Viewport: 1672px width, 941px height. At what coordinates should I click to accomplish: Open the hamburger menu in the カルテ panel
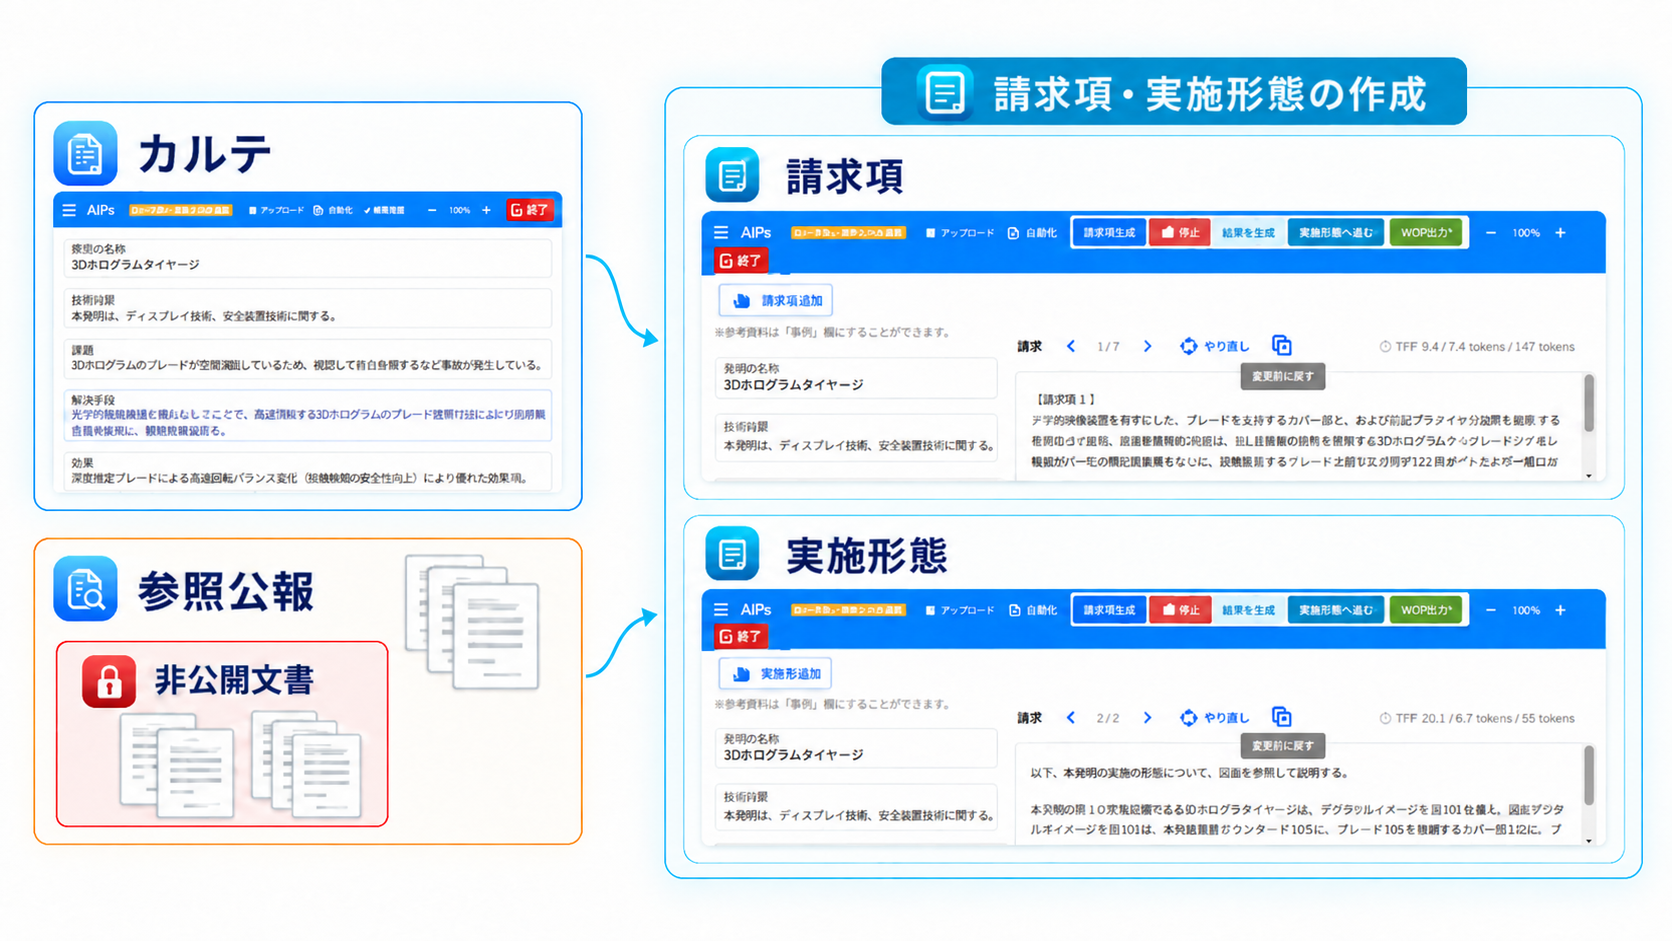(x=69, y=210)
